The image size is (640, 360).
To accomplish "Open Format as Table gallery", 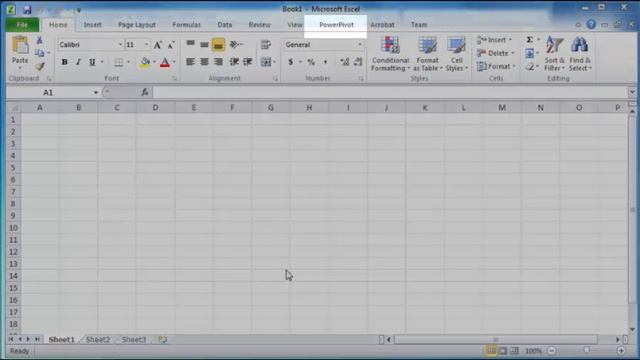I will point(427,54).
